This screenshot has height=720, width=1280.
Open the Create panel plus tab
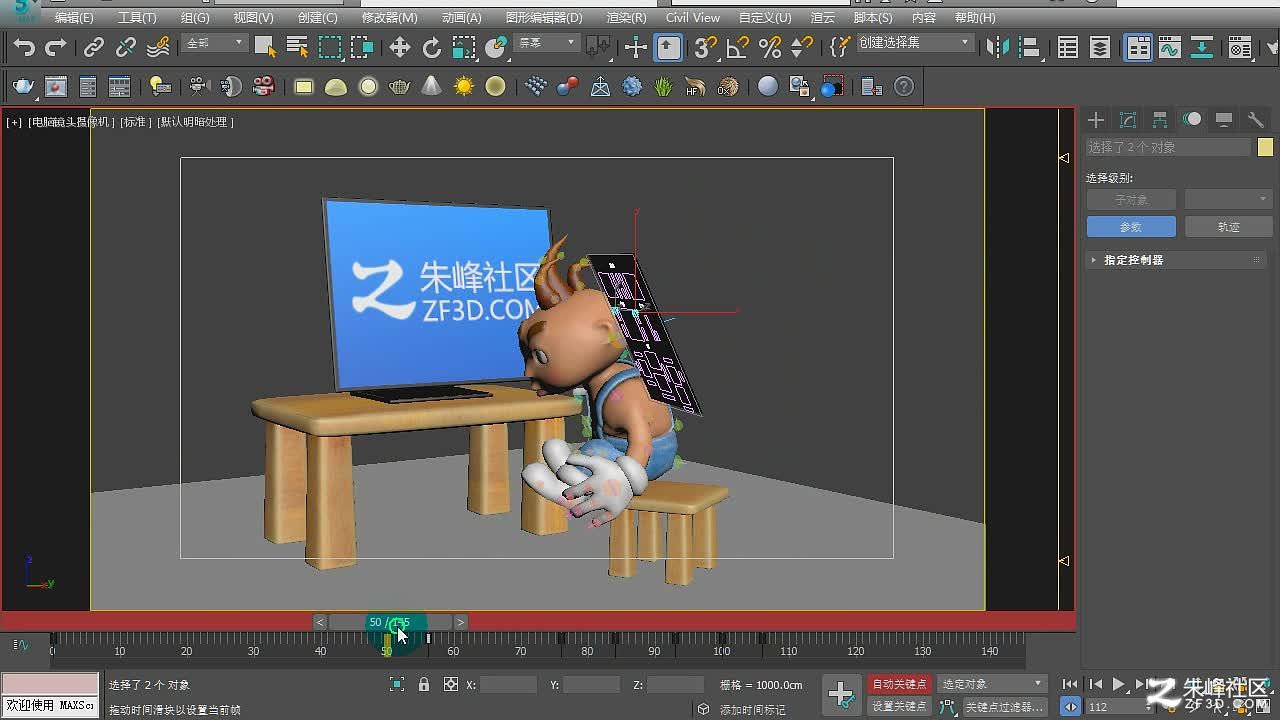1096,120
